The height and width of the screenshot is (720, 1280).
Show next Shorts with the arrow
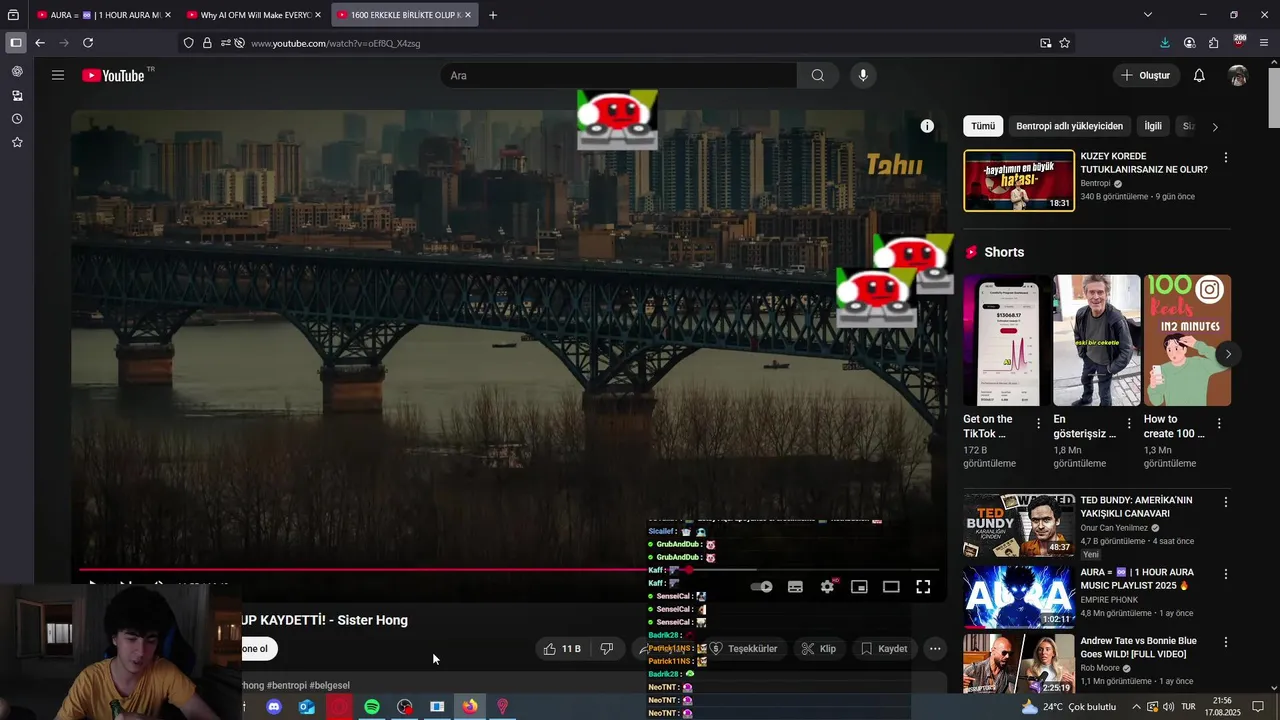pos(1228,354)
